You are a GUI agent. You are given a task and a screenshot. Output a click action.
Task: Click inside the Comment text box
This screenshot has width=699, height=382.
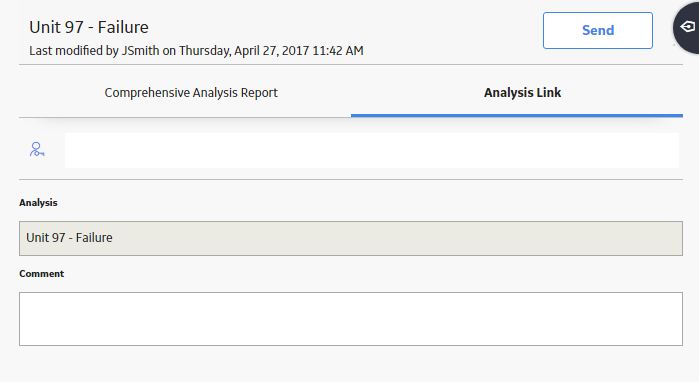pyautogui.click(x=351, y=319)
